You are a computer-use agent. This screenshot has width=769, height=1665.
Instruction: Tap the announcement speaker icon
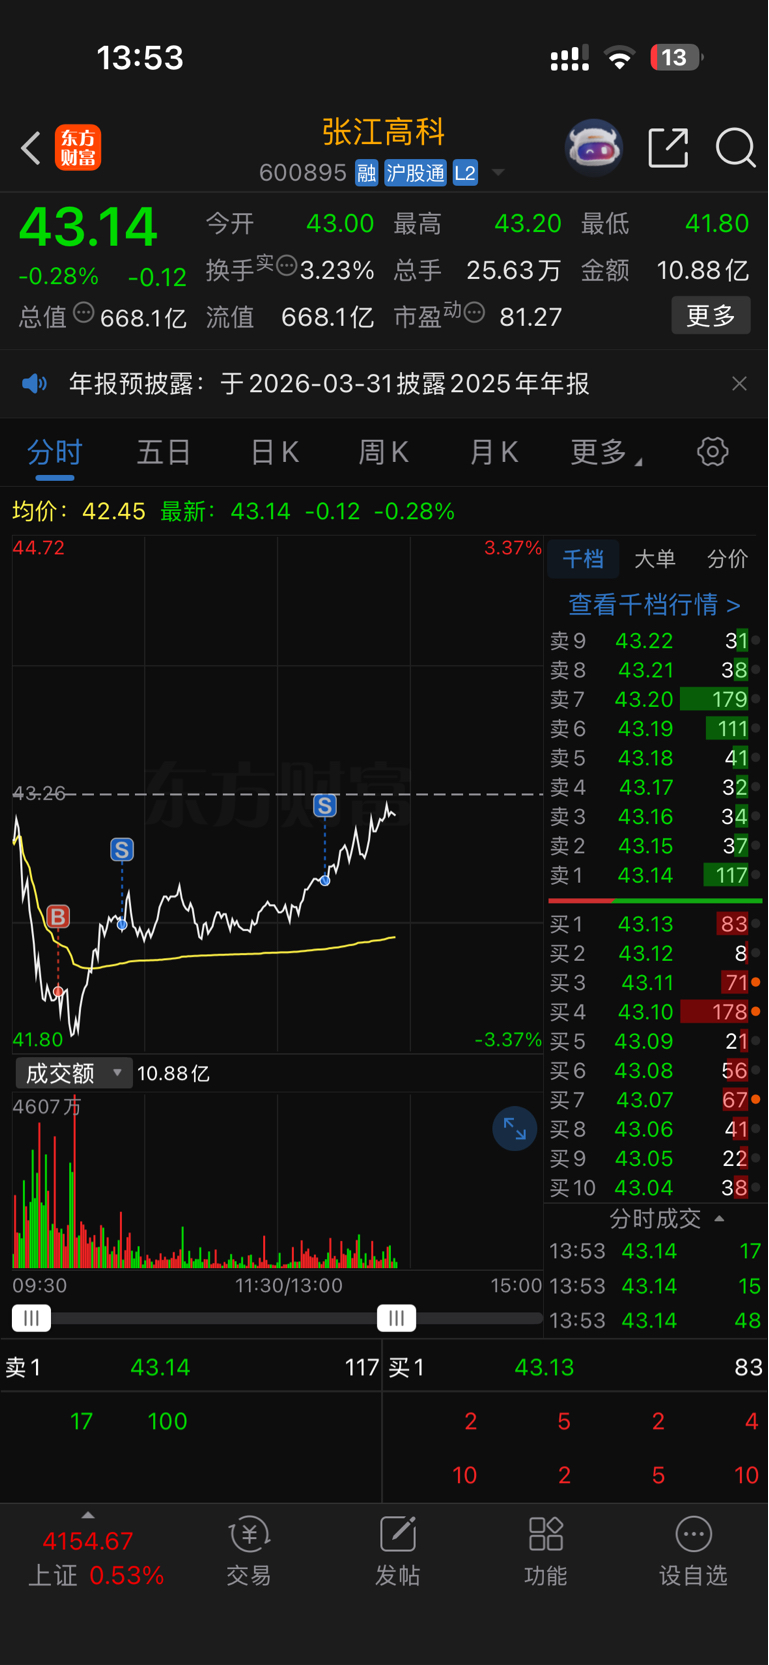point(35,384)
